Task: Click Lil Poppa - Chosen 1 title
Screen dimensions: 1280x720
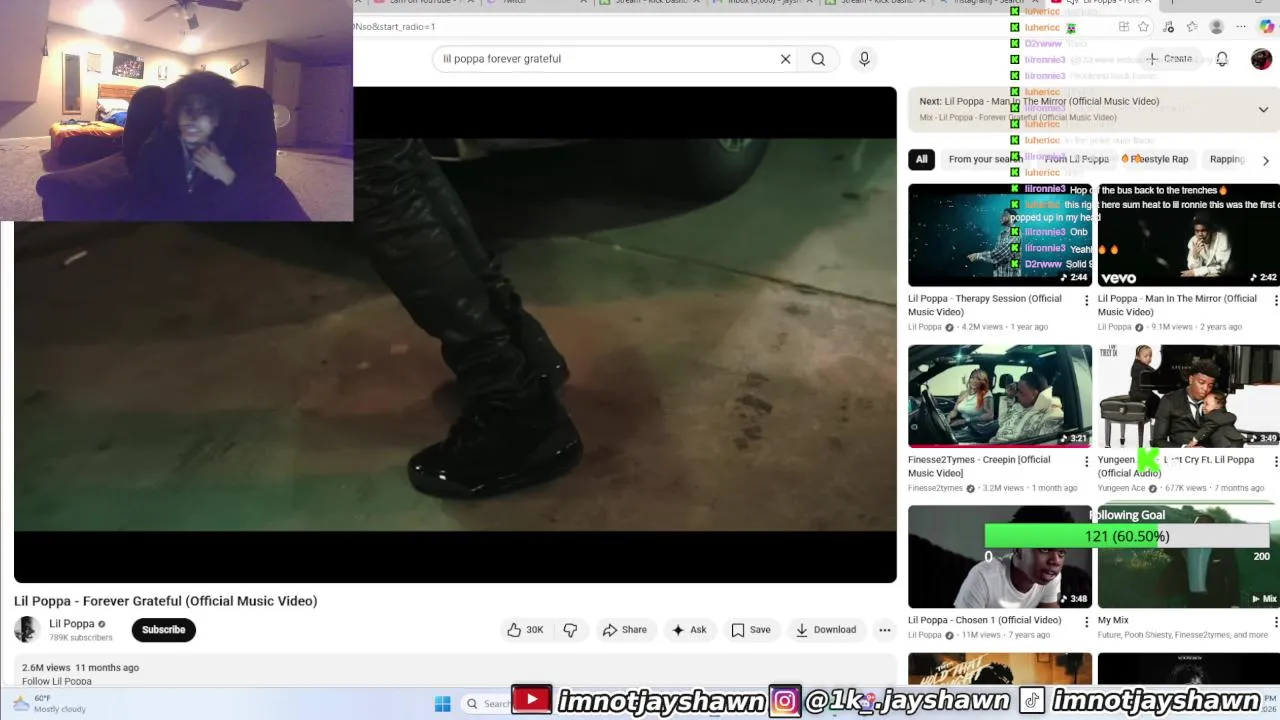Action: click(984, 620)
